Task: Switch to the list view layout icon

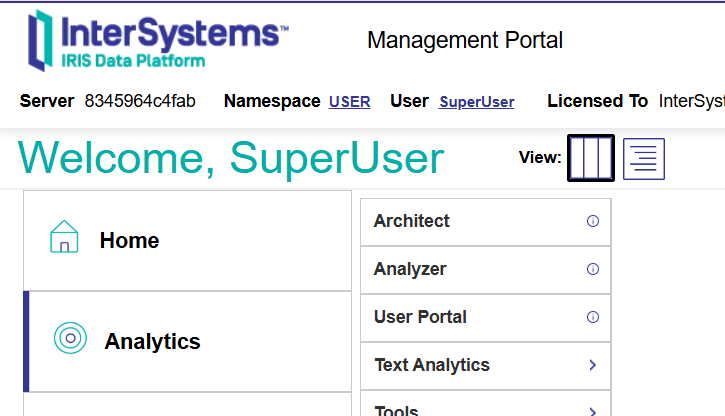Action: (x=643, y=159)
